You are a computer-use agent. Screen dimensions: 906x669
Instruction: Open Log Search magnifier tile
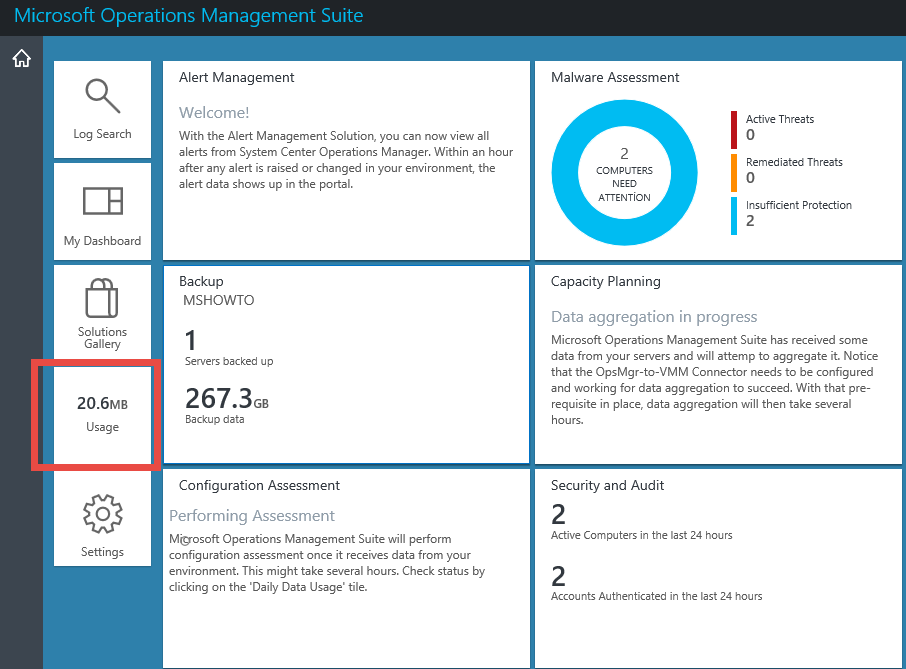(102, 109)
